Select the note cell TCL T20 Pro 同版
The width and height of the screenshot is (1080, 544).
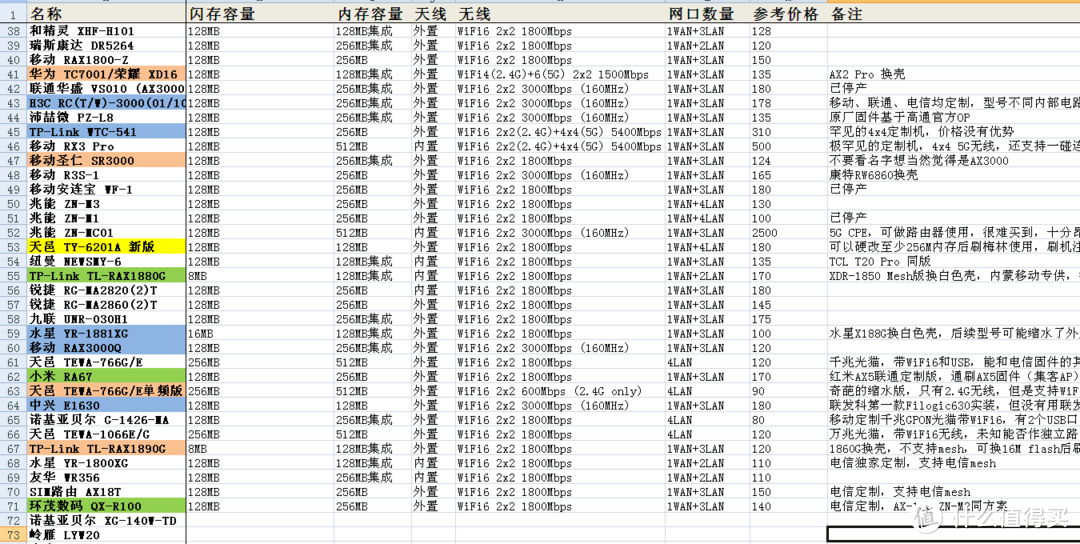coord(953,262)
